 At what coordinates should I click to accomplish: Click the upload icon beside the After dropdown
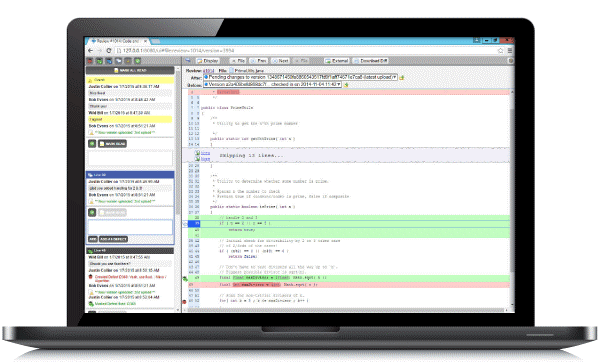(402, 77)
